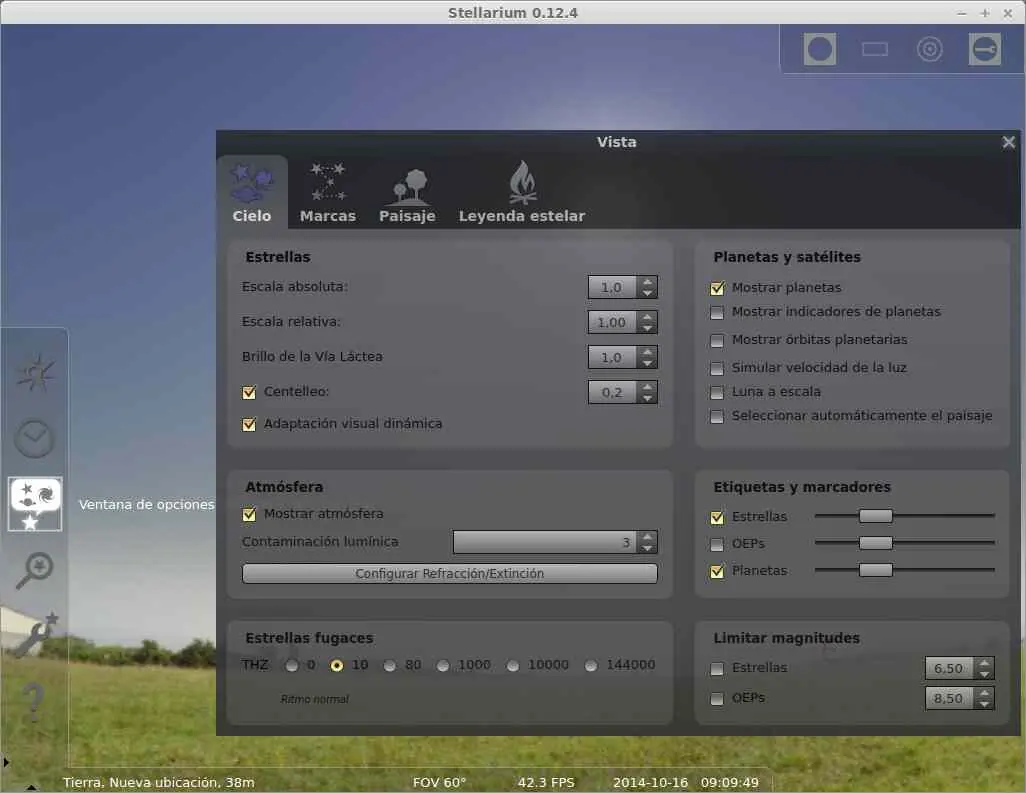Maximize the Stellarium window
The image size is (1026, 793).
pos(985,13)
